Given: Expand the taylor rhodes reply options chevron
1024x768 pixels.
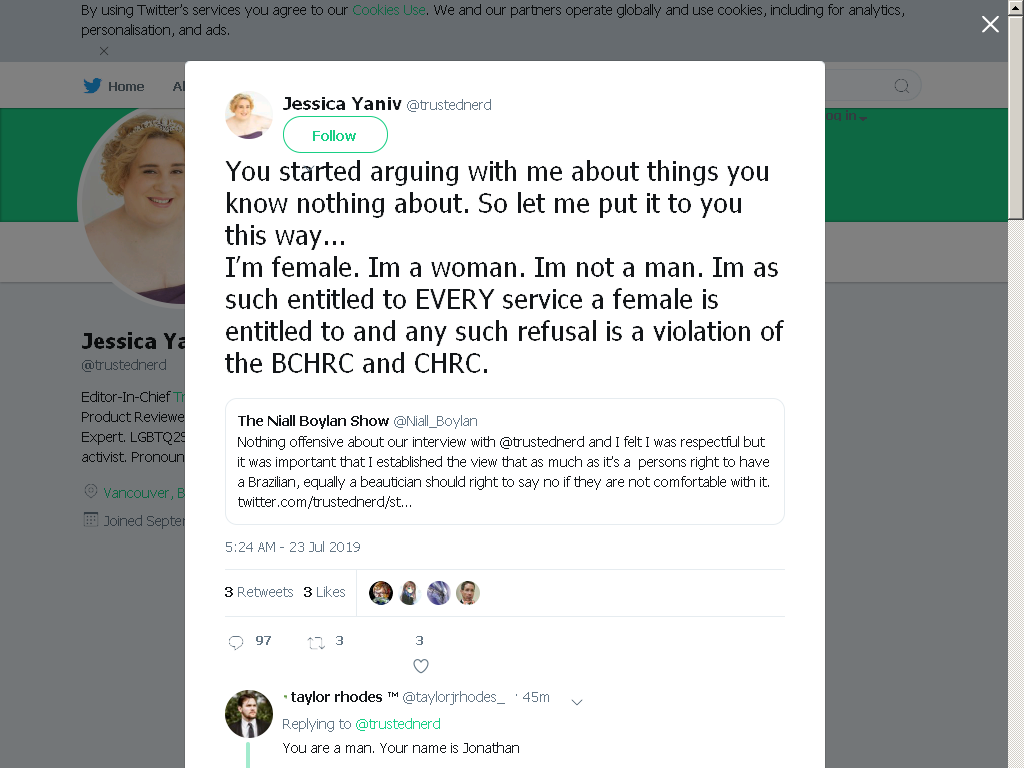Looking at the screenshot, I should point(577,702).
